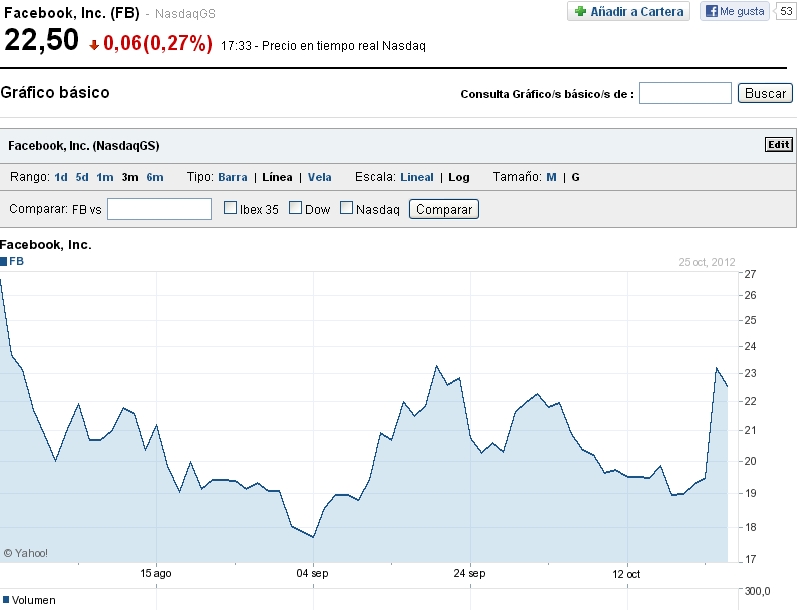Click the blue FB legend square
Viewport: 799px width, 610px height.
pos(4,261)
